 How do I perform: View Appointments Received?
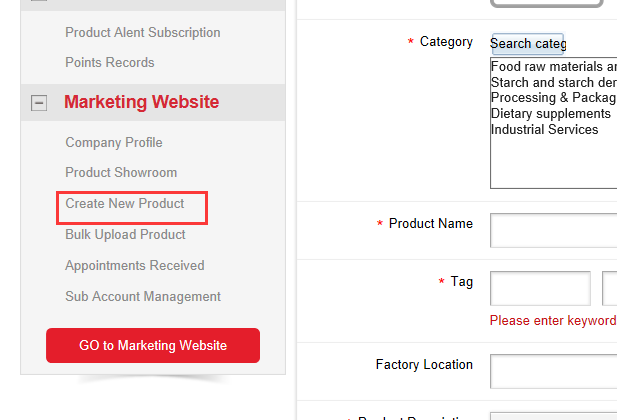pyautogui.click(x=135, y=265)
